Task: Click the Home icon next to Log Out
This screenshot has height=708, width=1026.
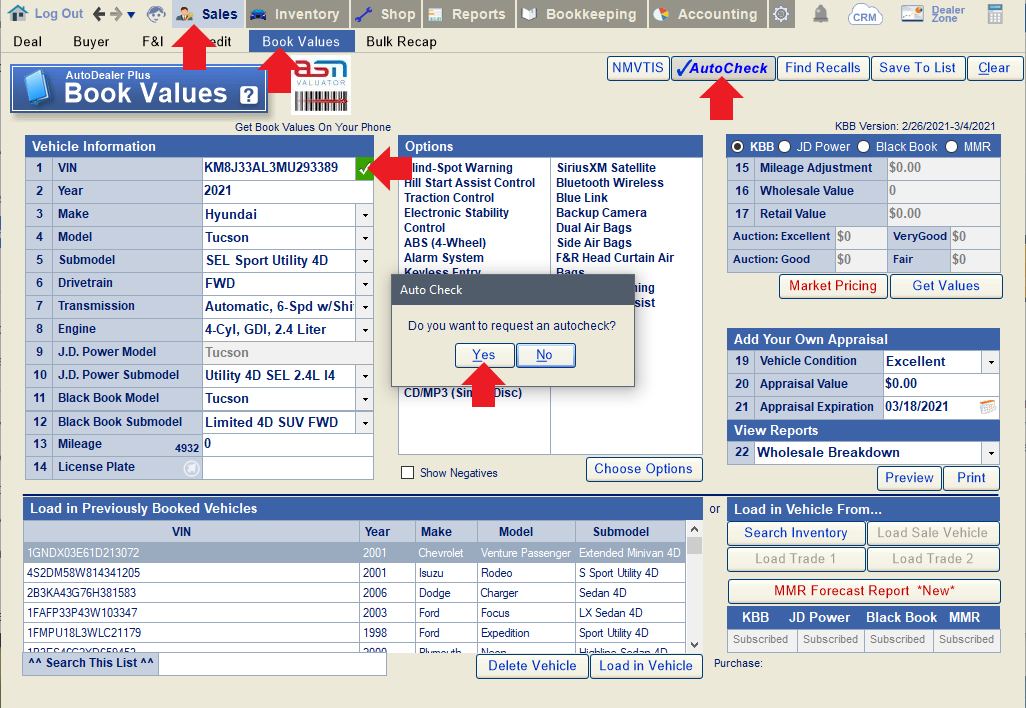Action: [x=18, y=13]
